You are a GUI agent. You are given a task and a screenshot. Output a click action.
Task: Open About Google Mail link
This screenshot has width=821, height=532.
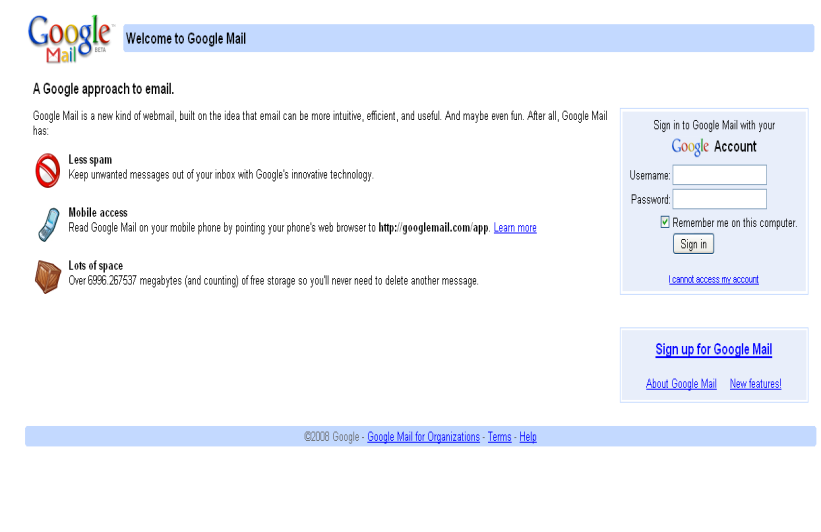(x=681, y=384)
